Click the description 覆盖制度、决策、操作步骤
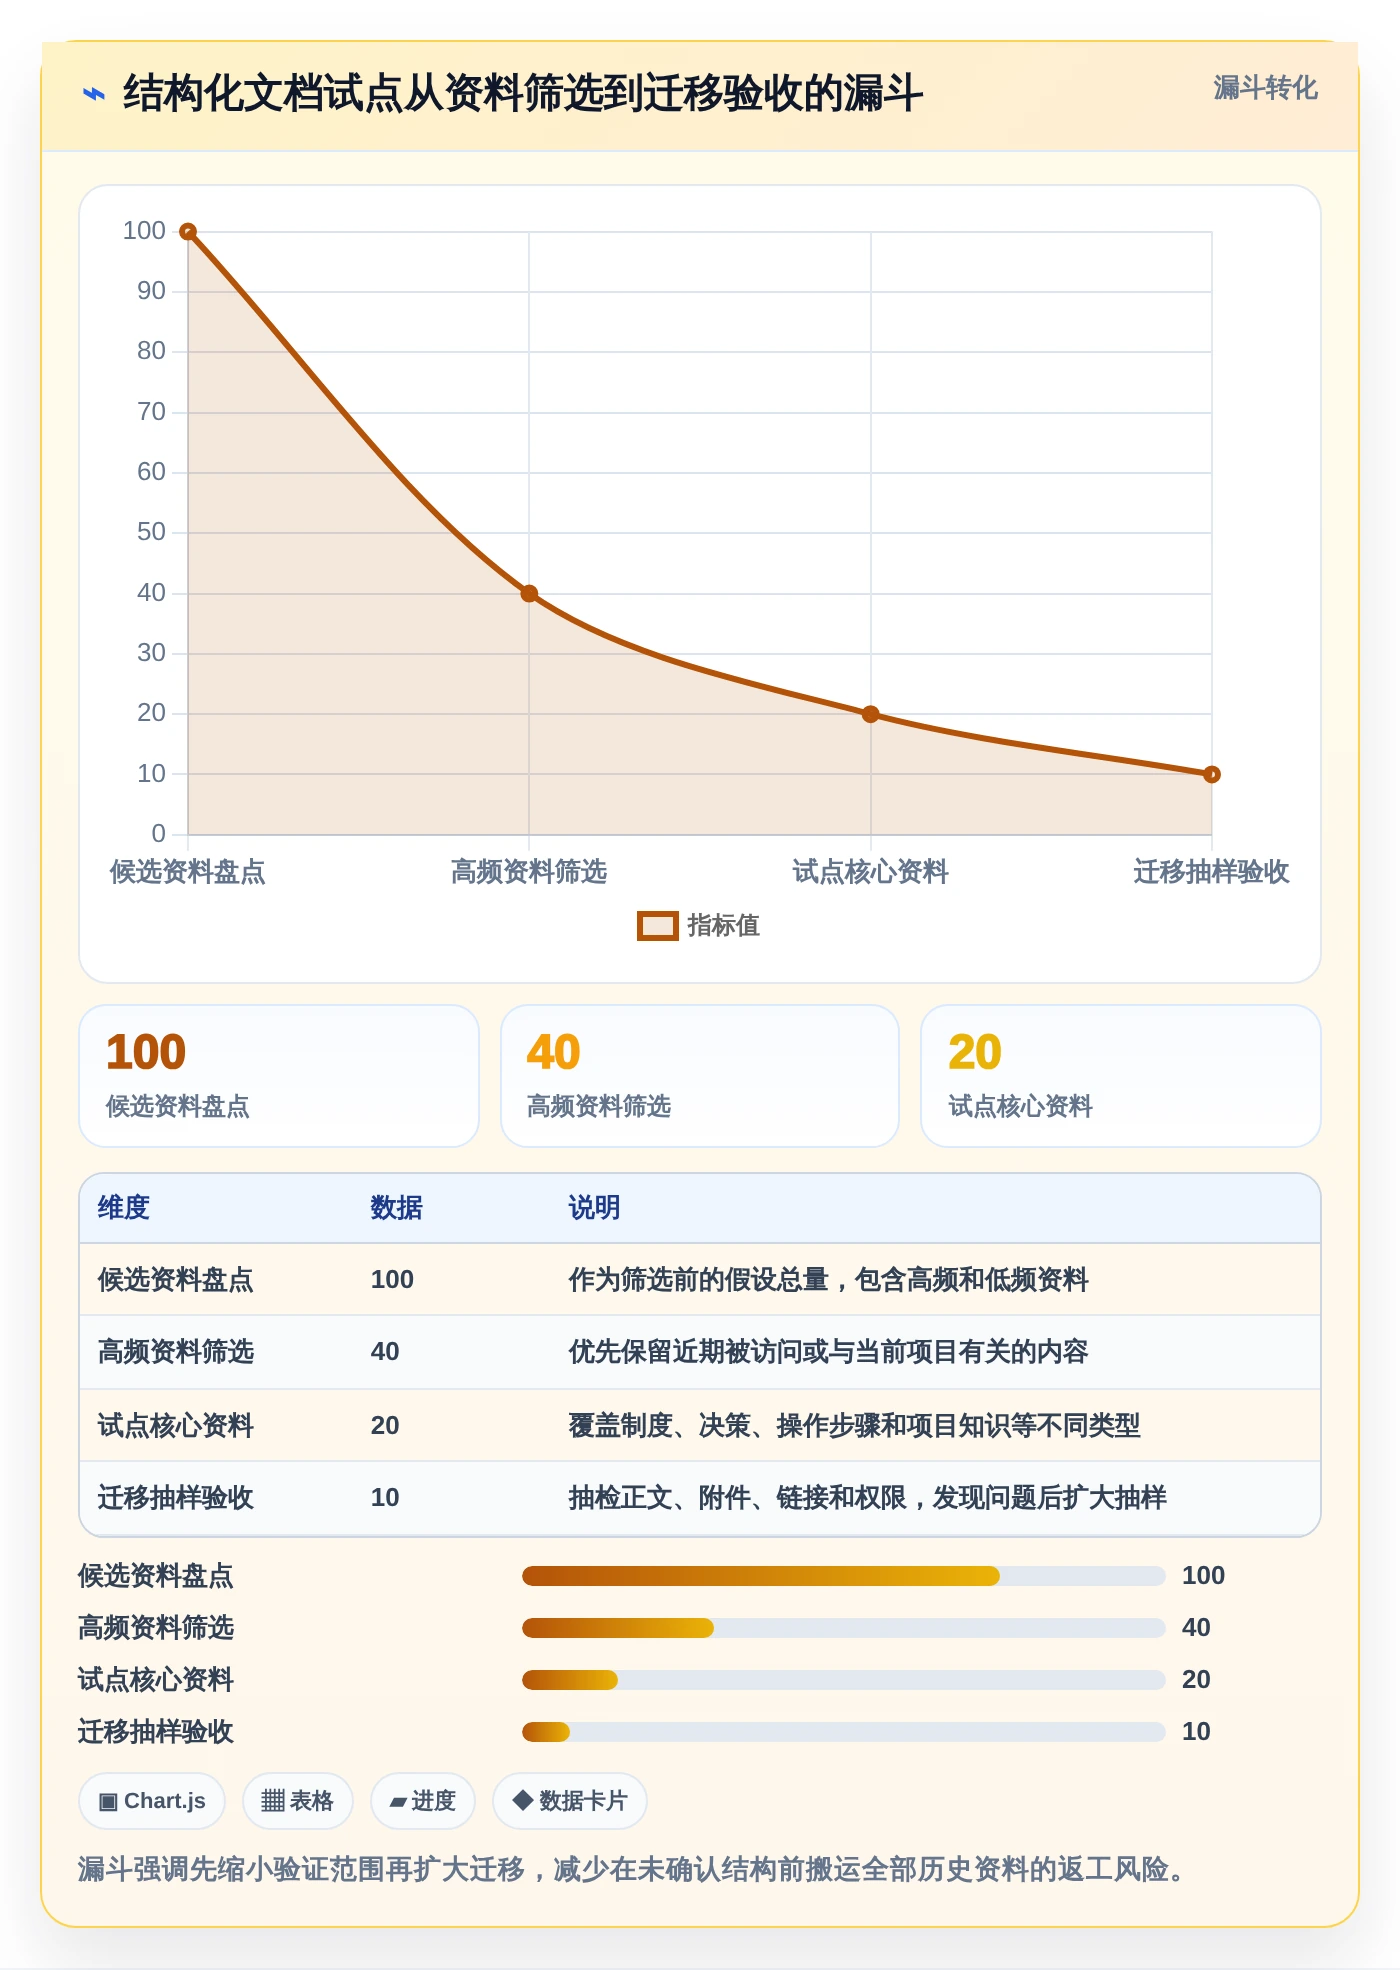 coord(854,1426)
